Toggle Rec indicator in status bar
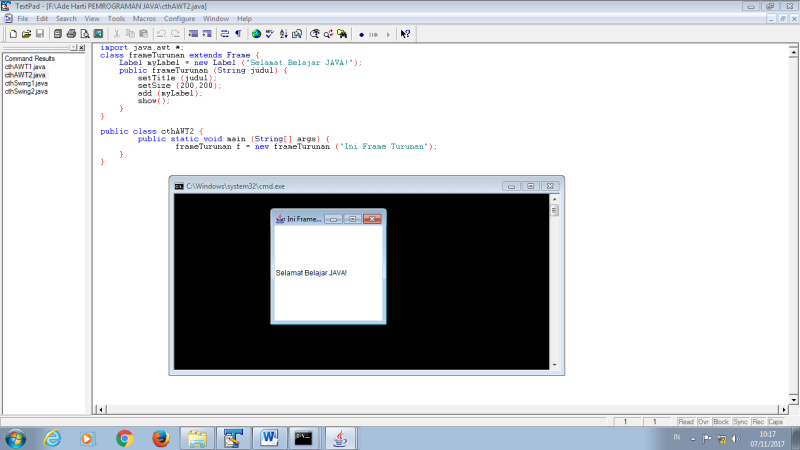 point(758,422)
